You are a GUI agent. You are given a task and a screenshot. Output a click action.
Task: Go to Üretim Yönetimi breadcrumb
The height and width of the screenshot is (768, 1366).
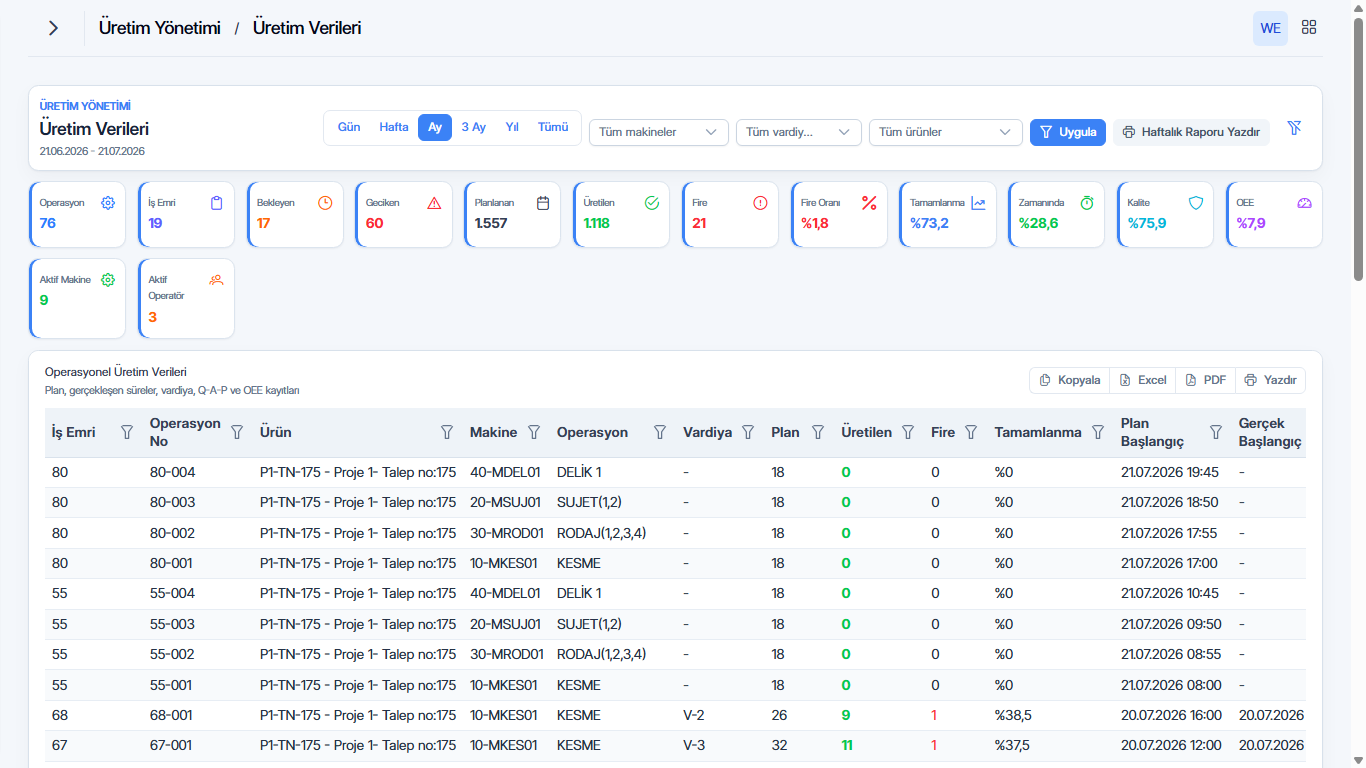(x=160, y=28)
